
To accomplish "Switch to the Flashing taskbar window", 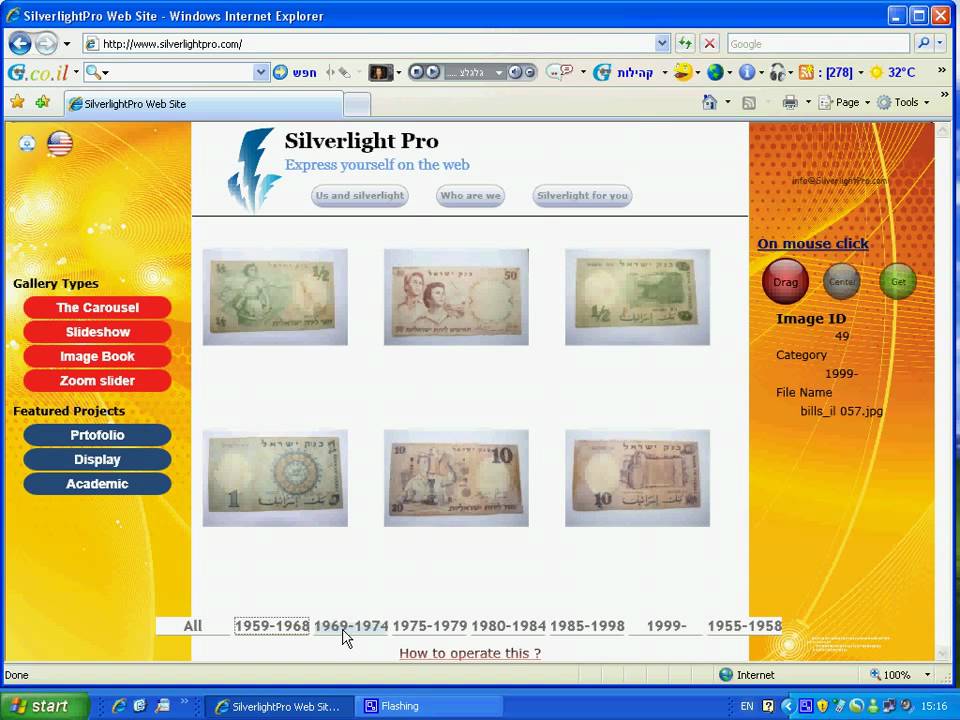I will point(431,706).
